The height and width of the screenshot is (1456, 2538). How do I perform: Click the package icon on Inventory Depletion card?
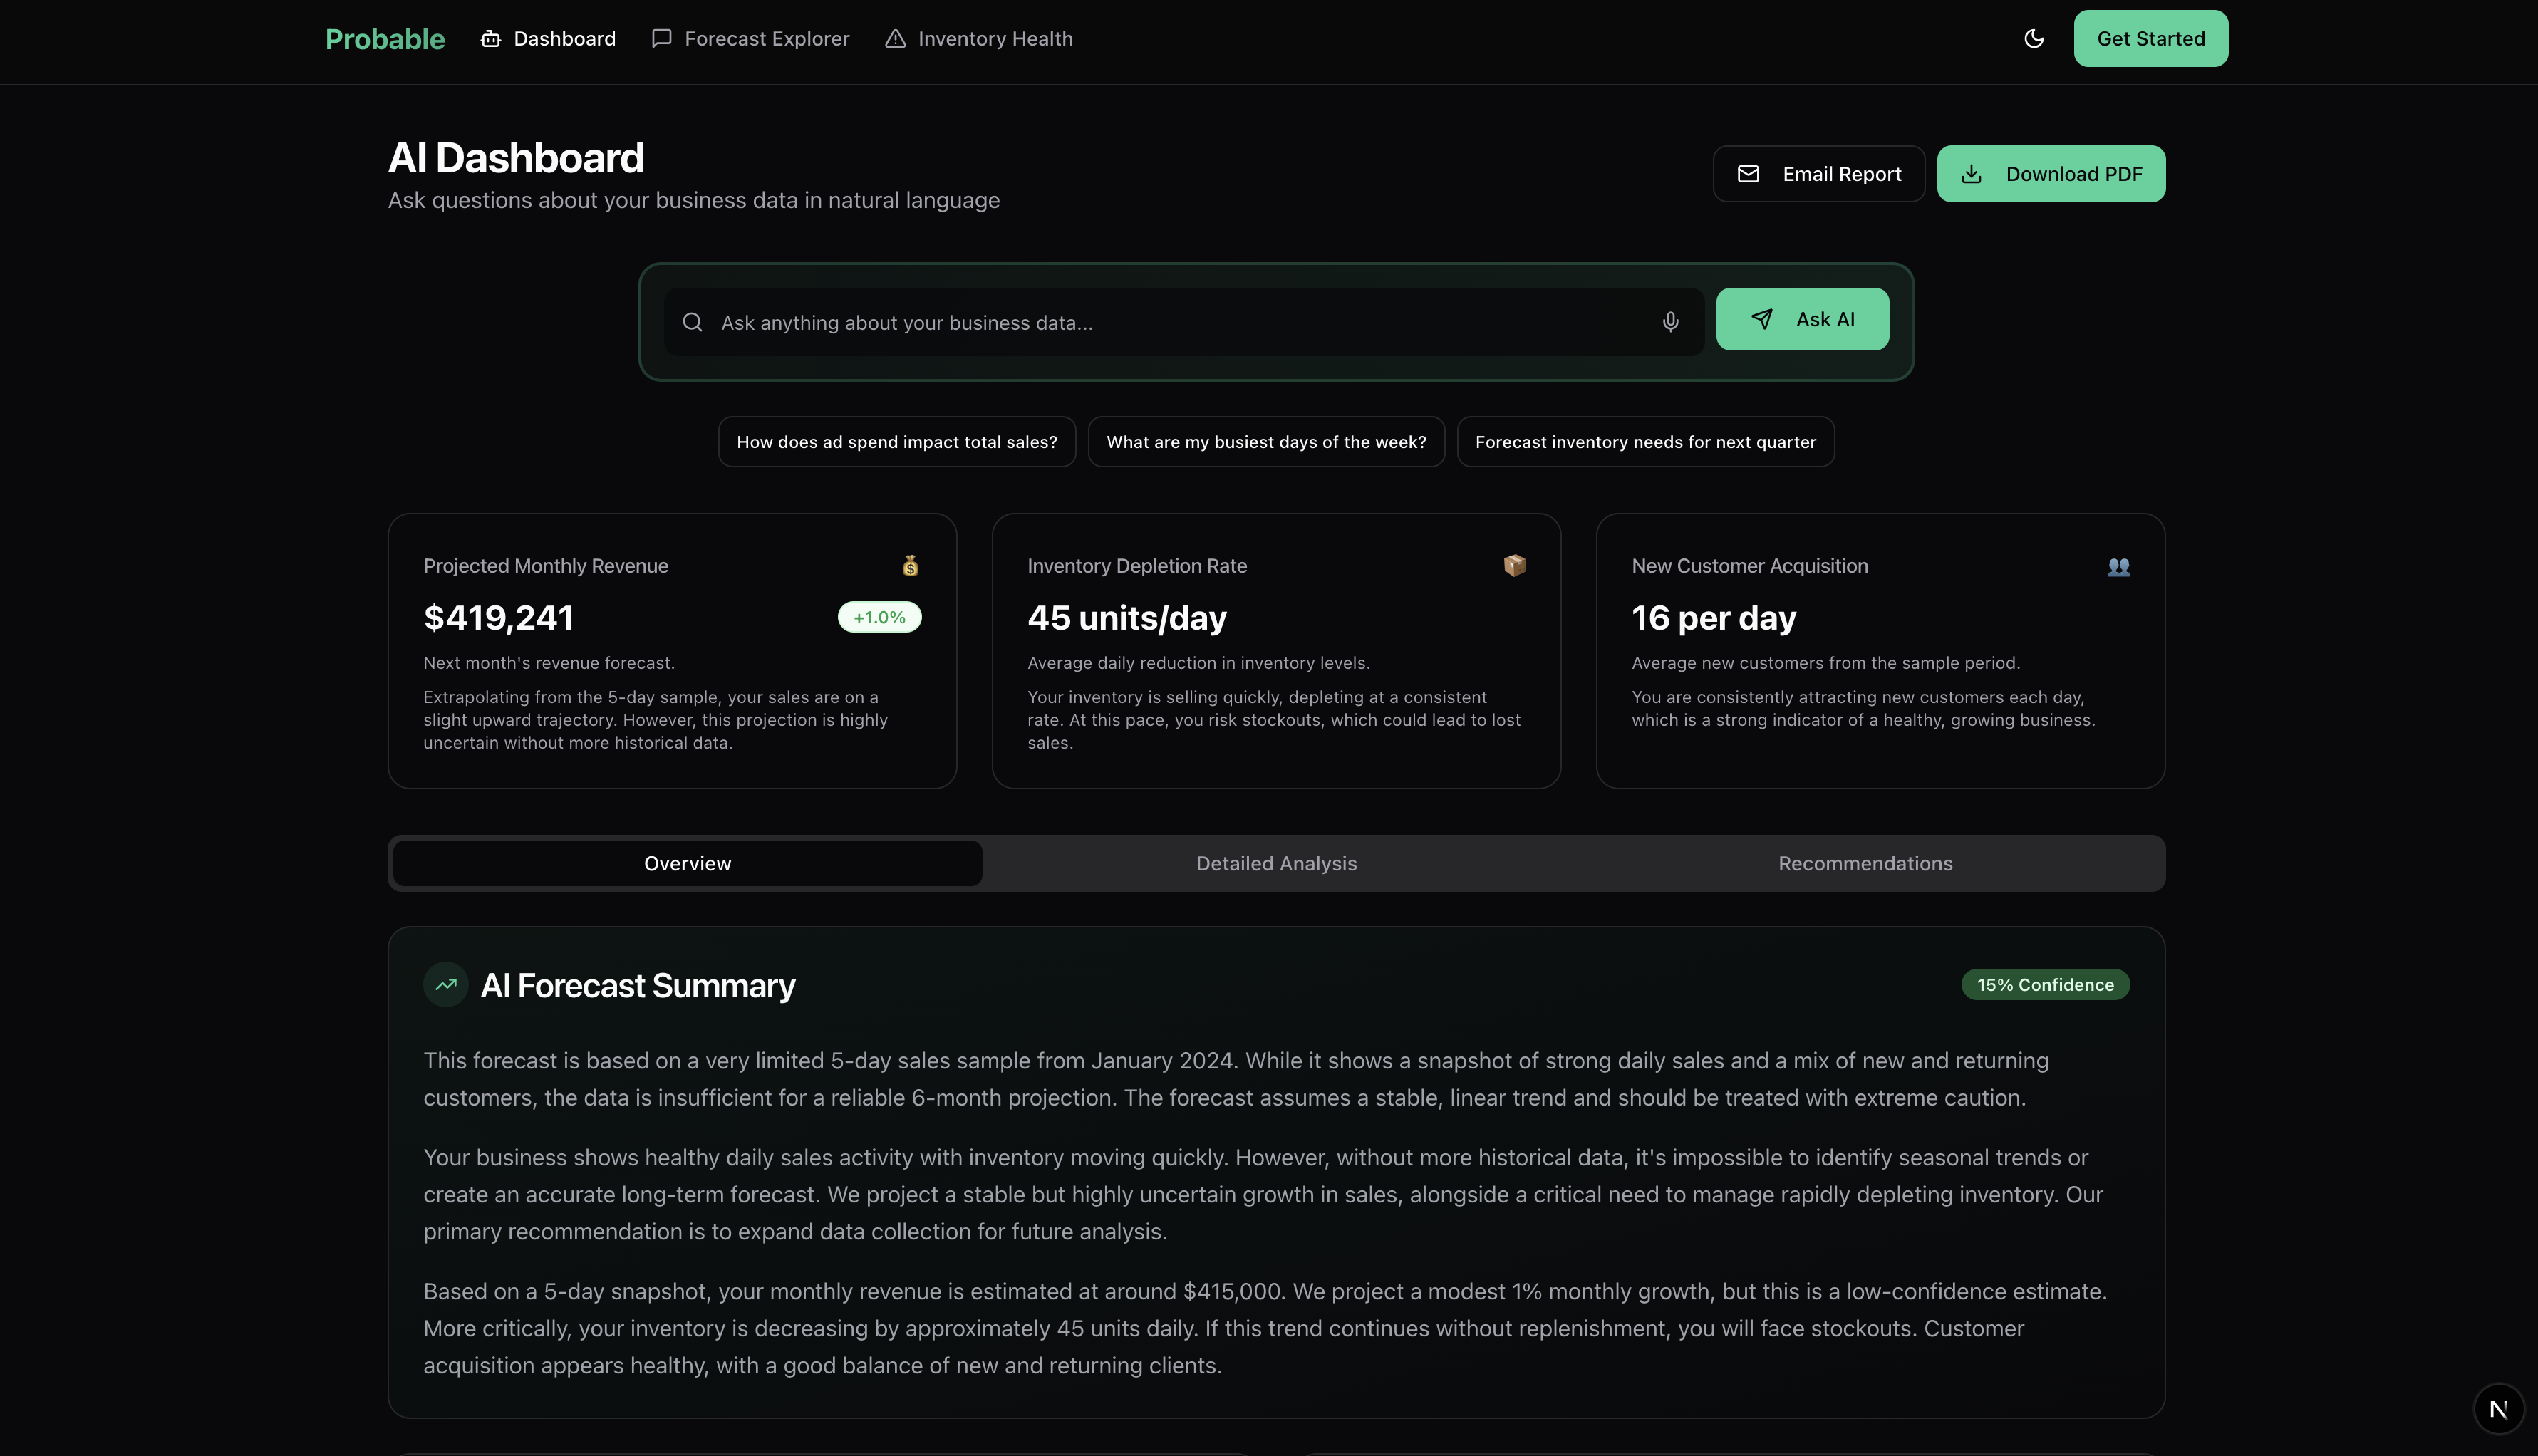(1514, 566)
